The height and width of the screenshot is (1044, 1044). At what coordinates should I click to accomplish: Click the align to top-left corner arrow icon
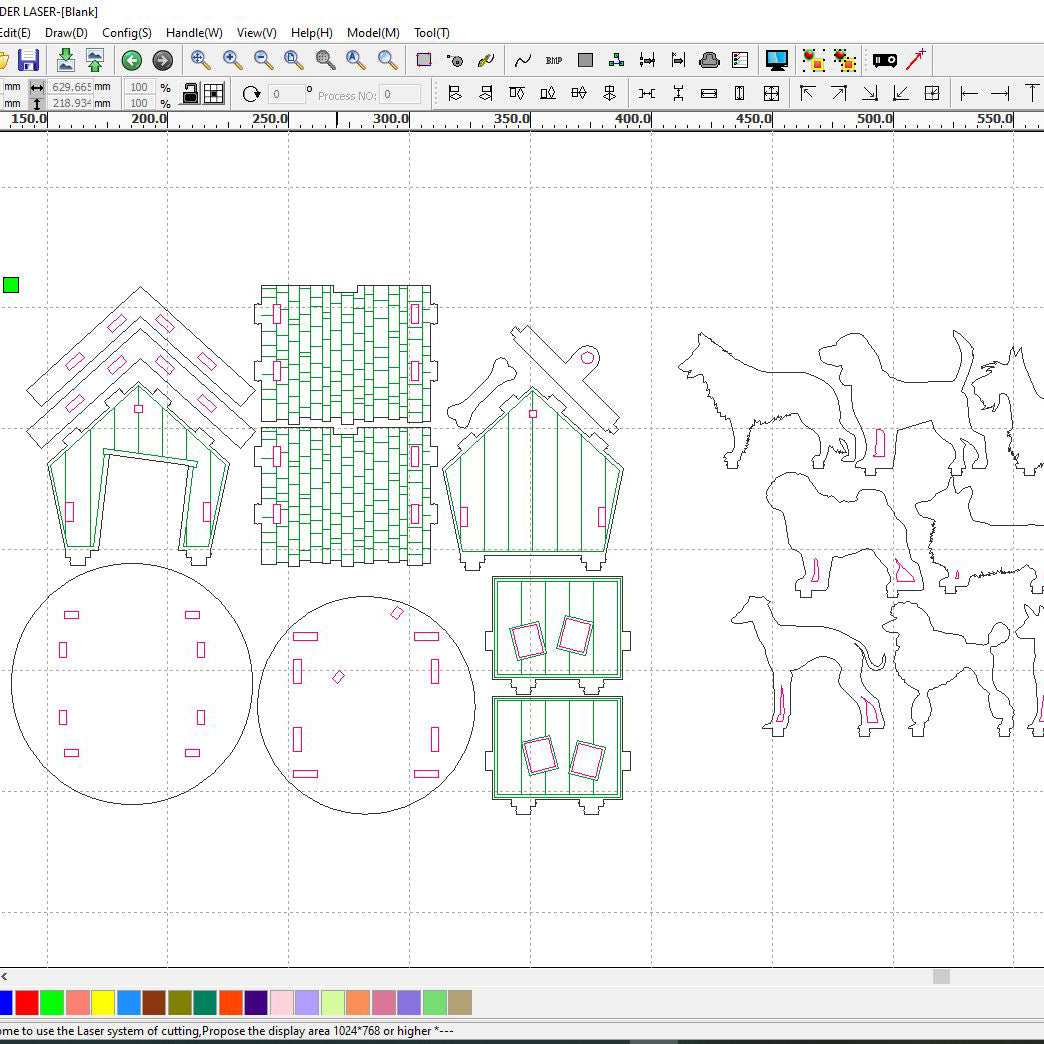(x=807, y=94)
